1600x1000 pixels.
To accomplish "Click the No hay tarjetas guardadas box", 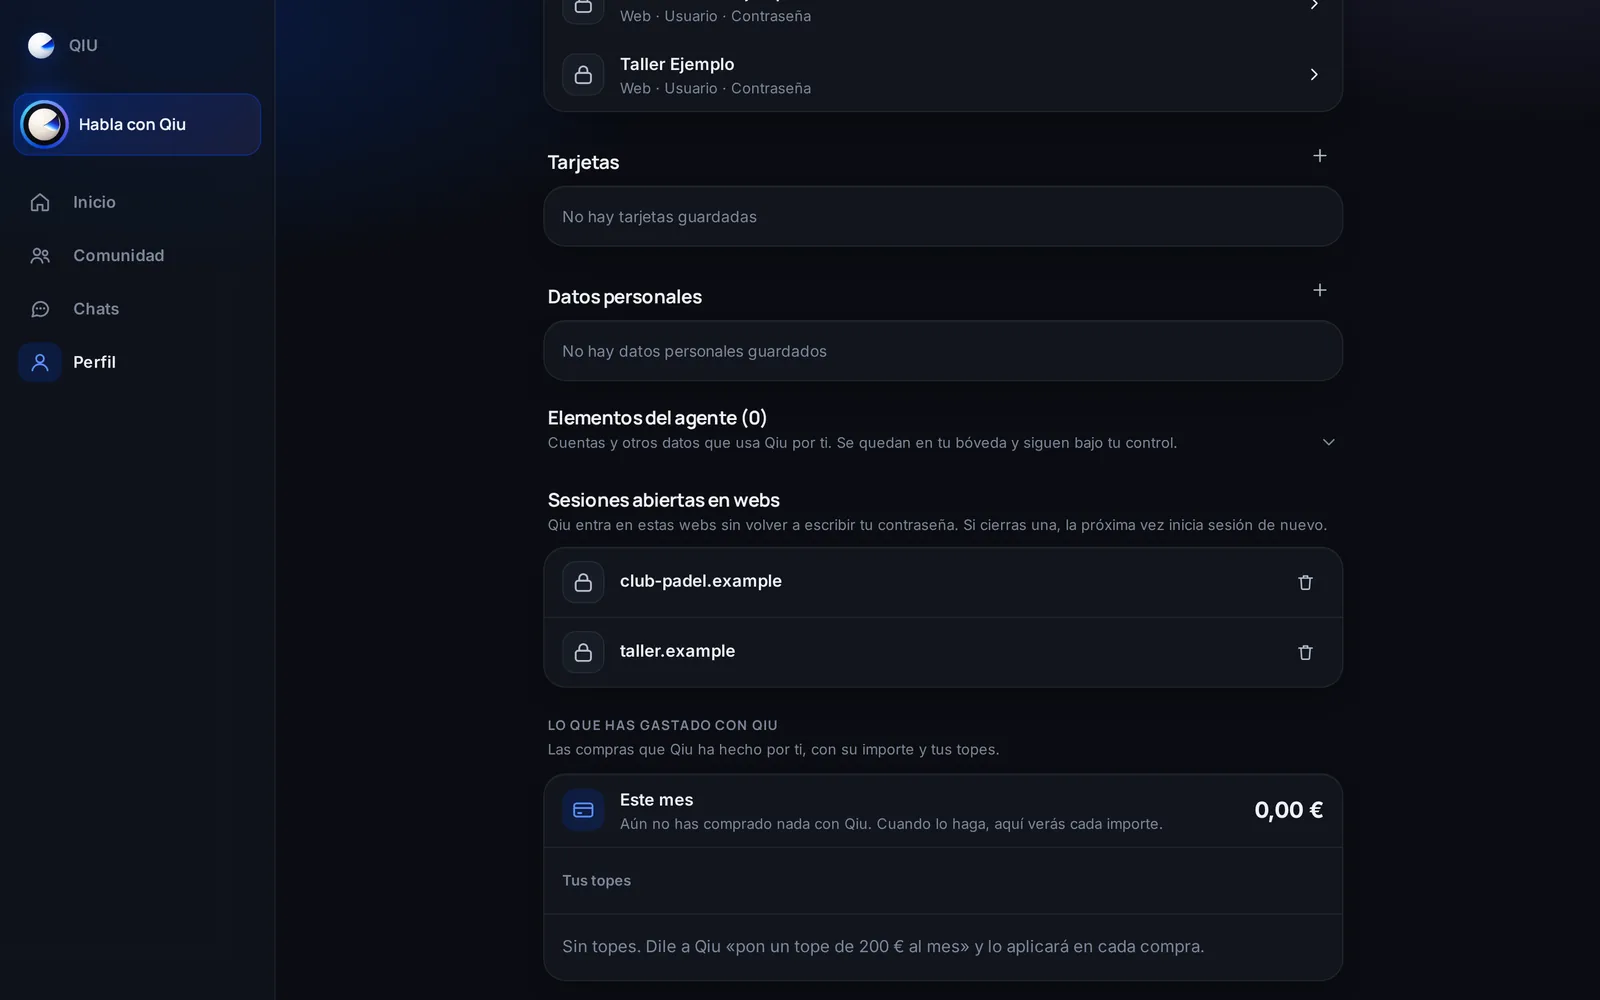I will tap(943, 217).
